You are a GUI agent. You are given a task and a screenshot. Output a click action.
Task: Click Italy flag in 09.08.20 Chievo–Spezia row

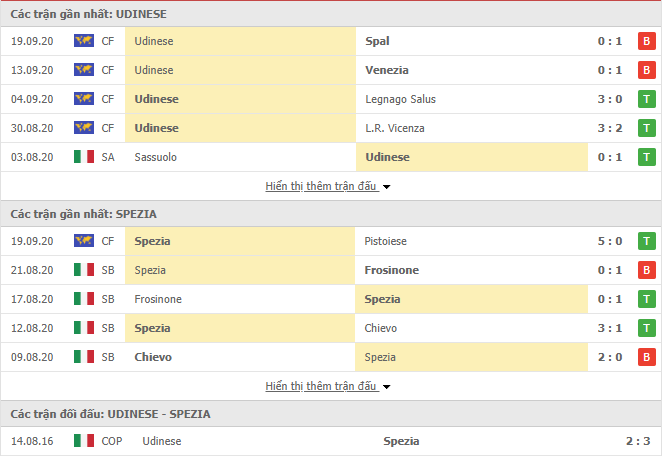tap(84, 357)
